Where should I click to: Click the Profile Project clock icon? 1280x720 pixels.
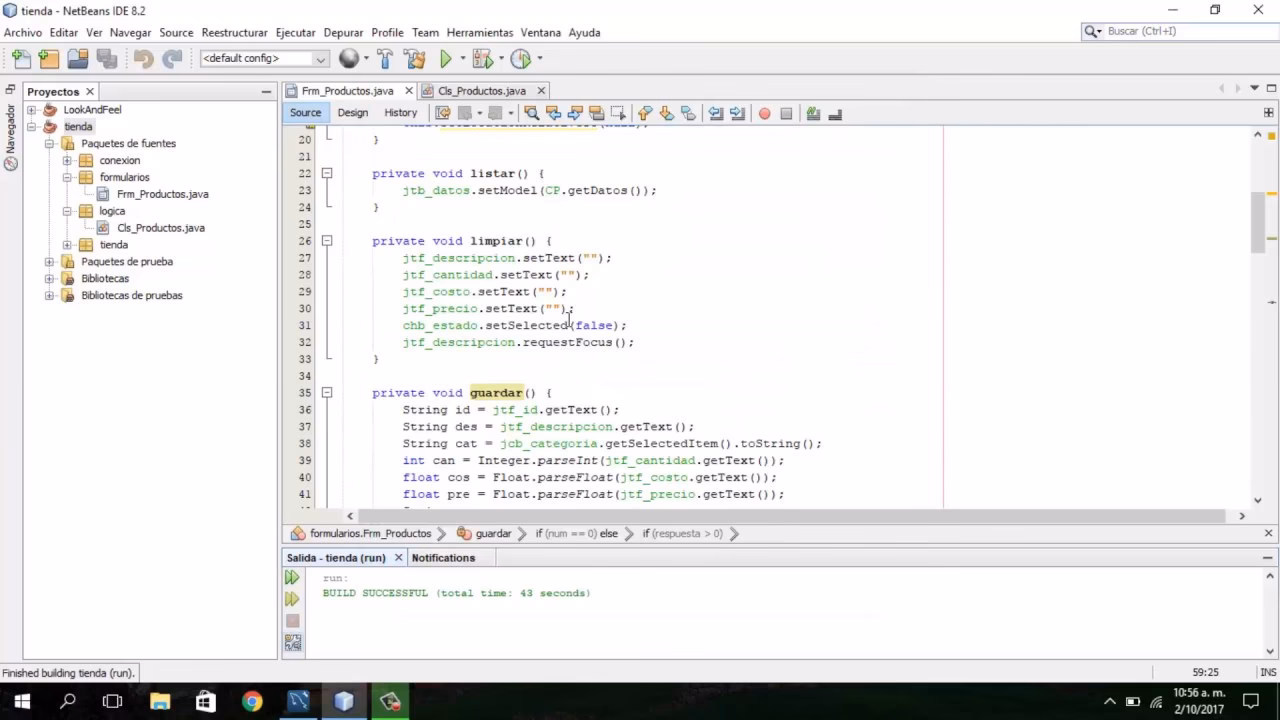click(x=520, y=59)
